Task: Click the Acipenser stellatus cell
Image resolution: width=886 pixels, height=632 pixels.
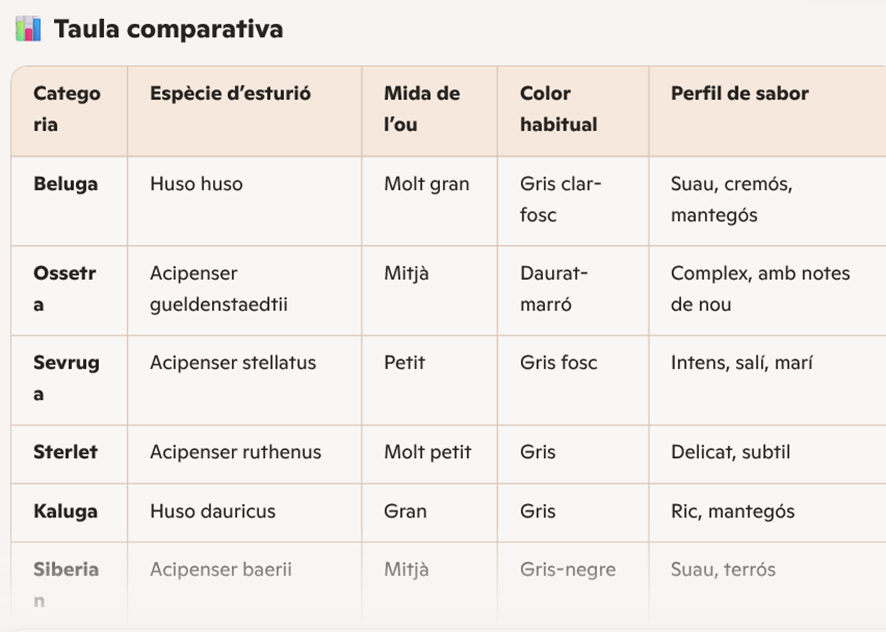Action: [233, 363]
